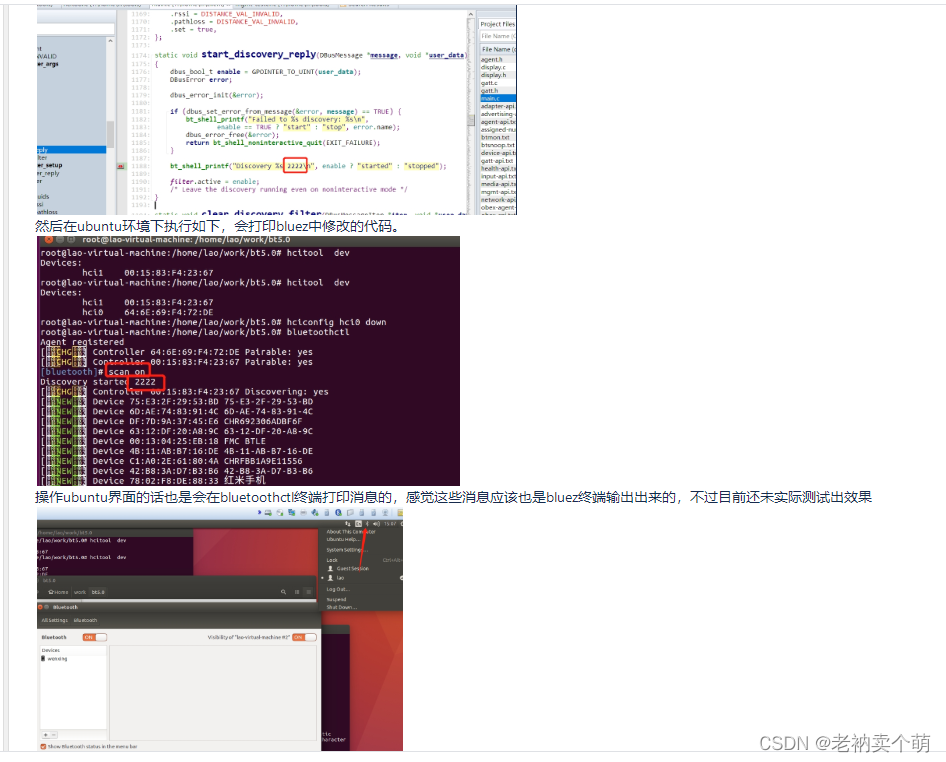Turn off the Bluetooth ON switch
Screen dimensions: 946x762
(94, 637)
